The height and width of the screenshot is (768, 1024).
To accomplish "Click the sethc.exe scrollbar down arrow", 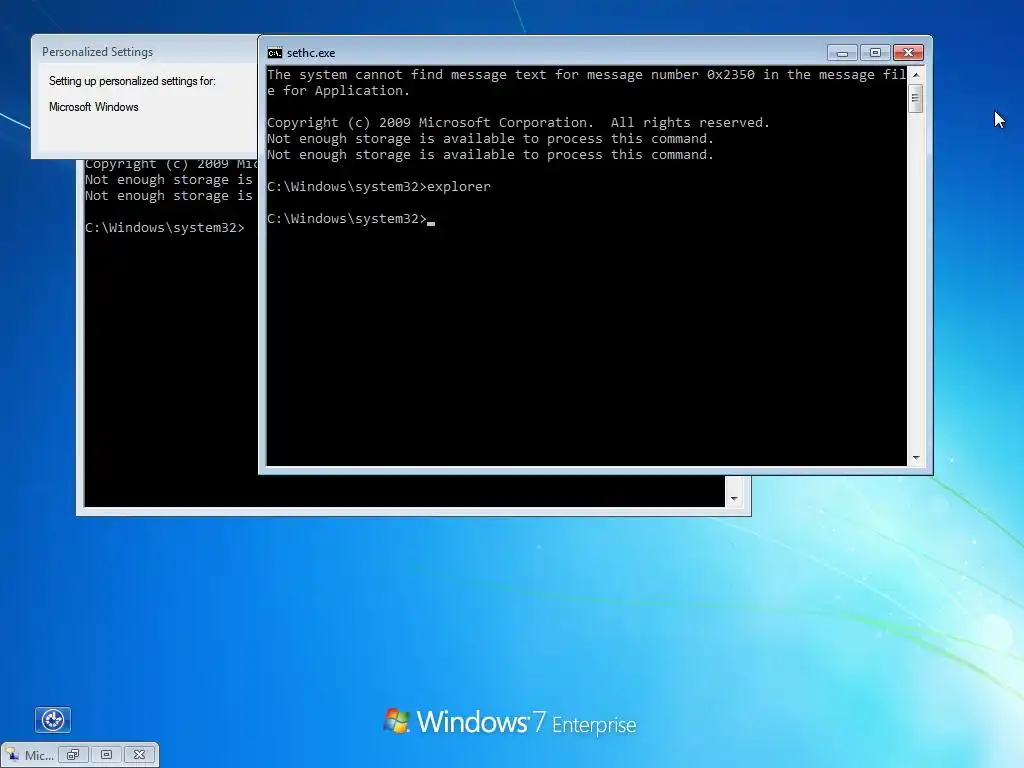I will pyautogui.click(x=916, y=458).
